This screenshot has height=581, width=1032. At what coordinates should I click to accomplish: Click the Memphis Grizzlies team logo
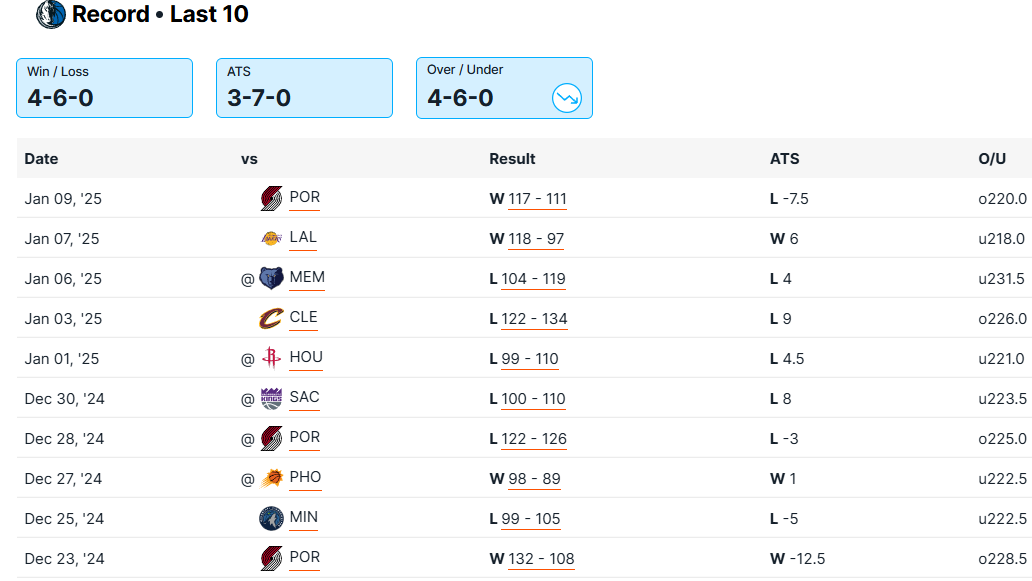pos(271,278)
